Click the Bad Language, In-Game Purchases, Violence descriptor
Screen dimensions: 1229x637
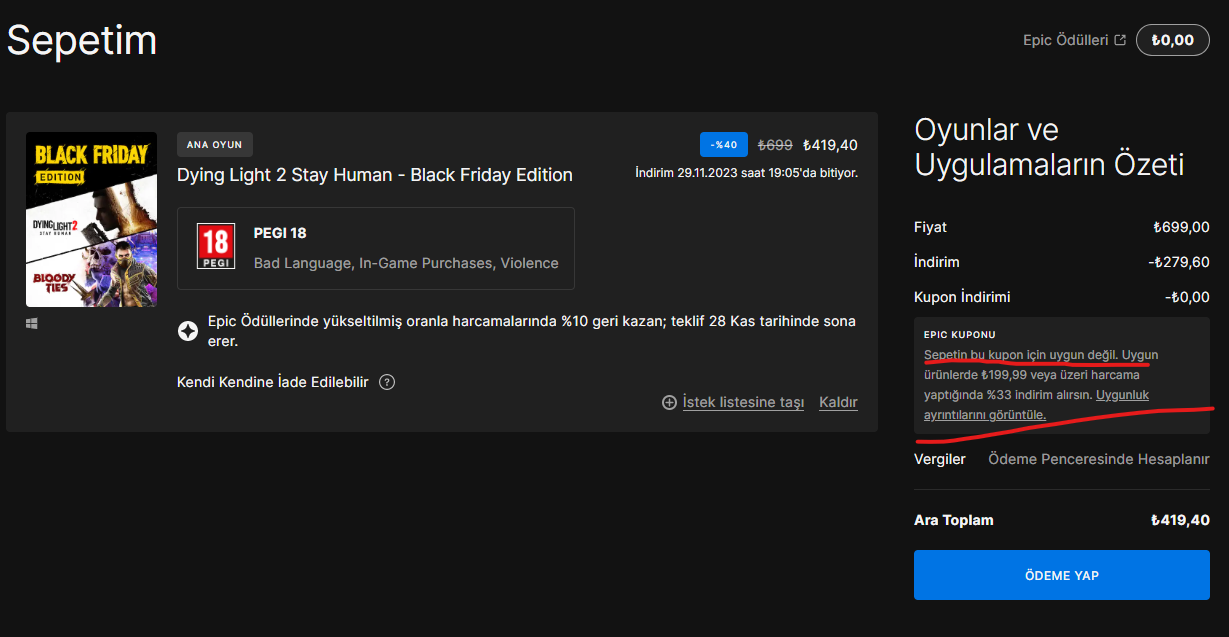pyautogui.click(x=406, y=263)
